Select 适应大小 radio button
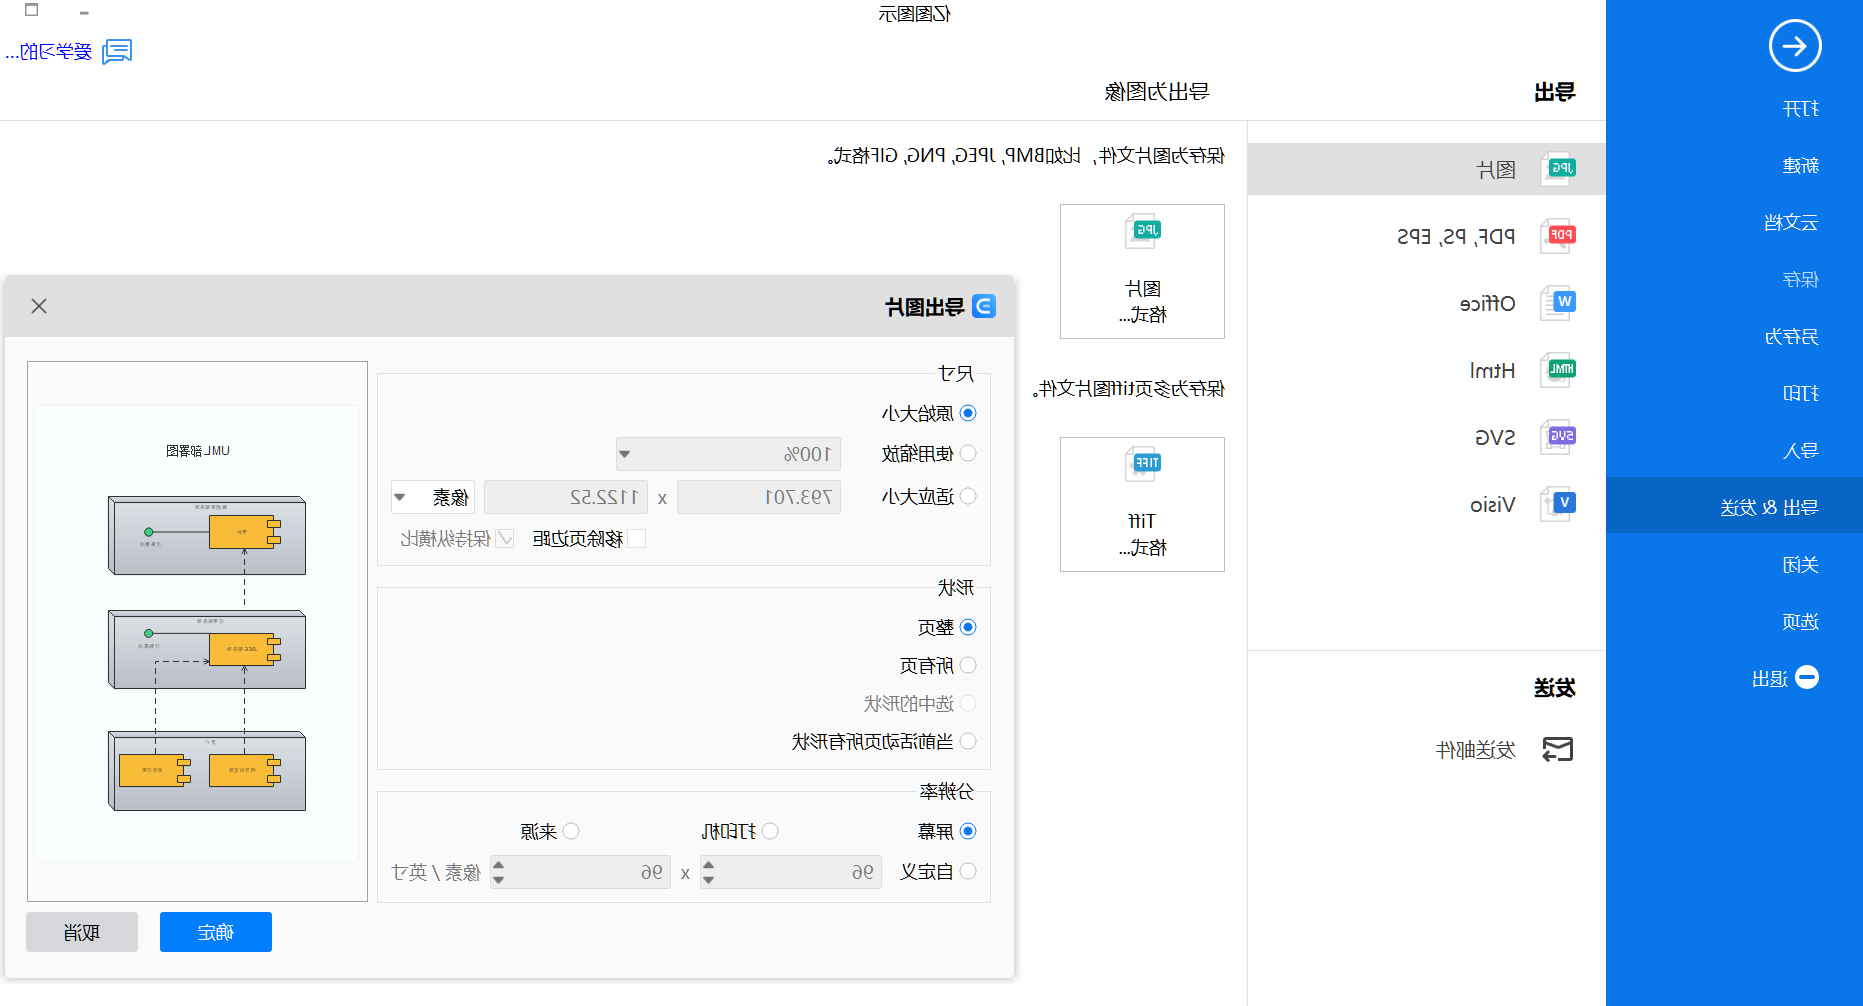The image size is (1863, 1006). [x=968, y=496]
